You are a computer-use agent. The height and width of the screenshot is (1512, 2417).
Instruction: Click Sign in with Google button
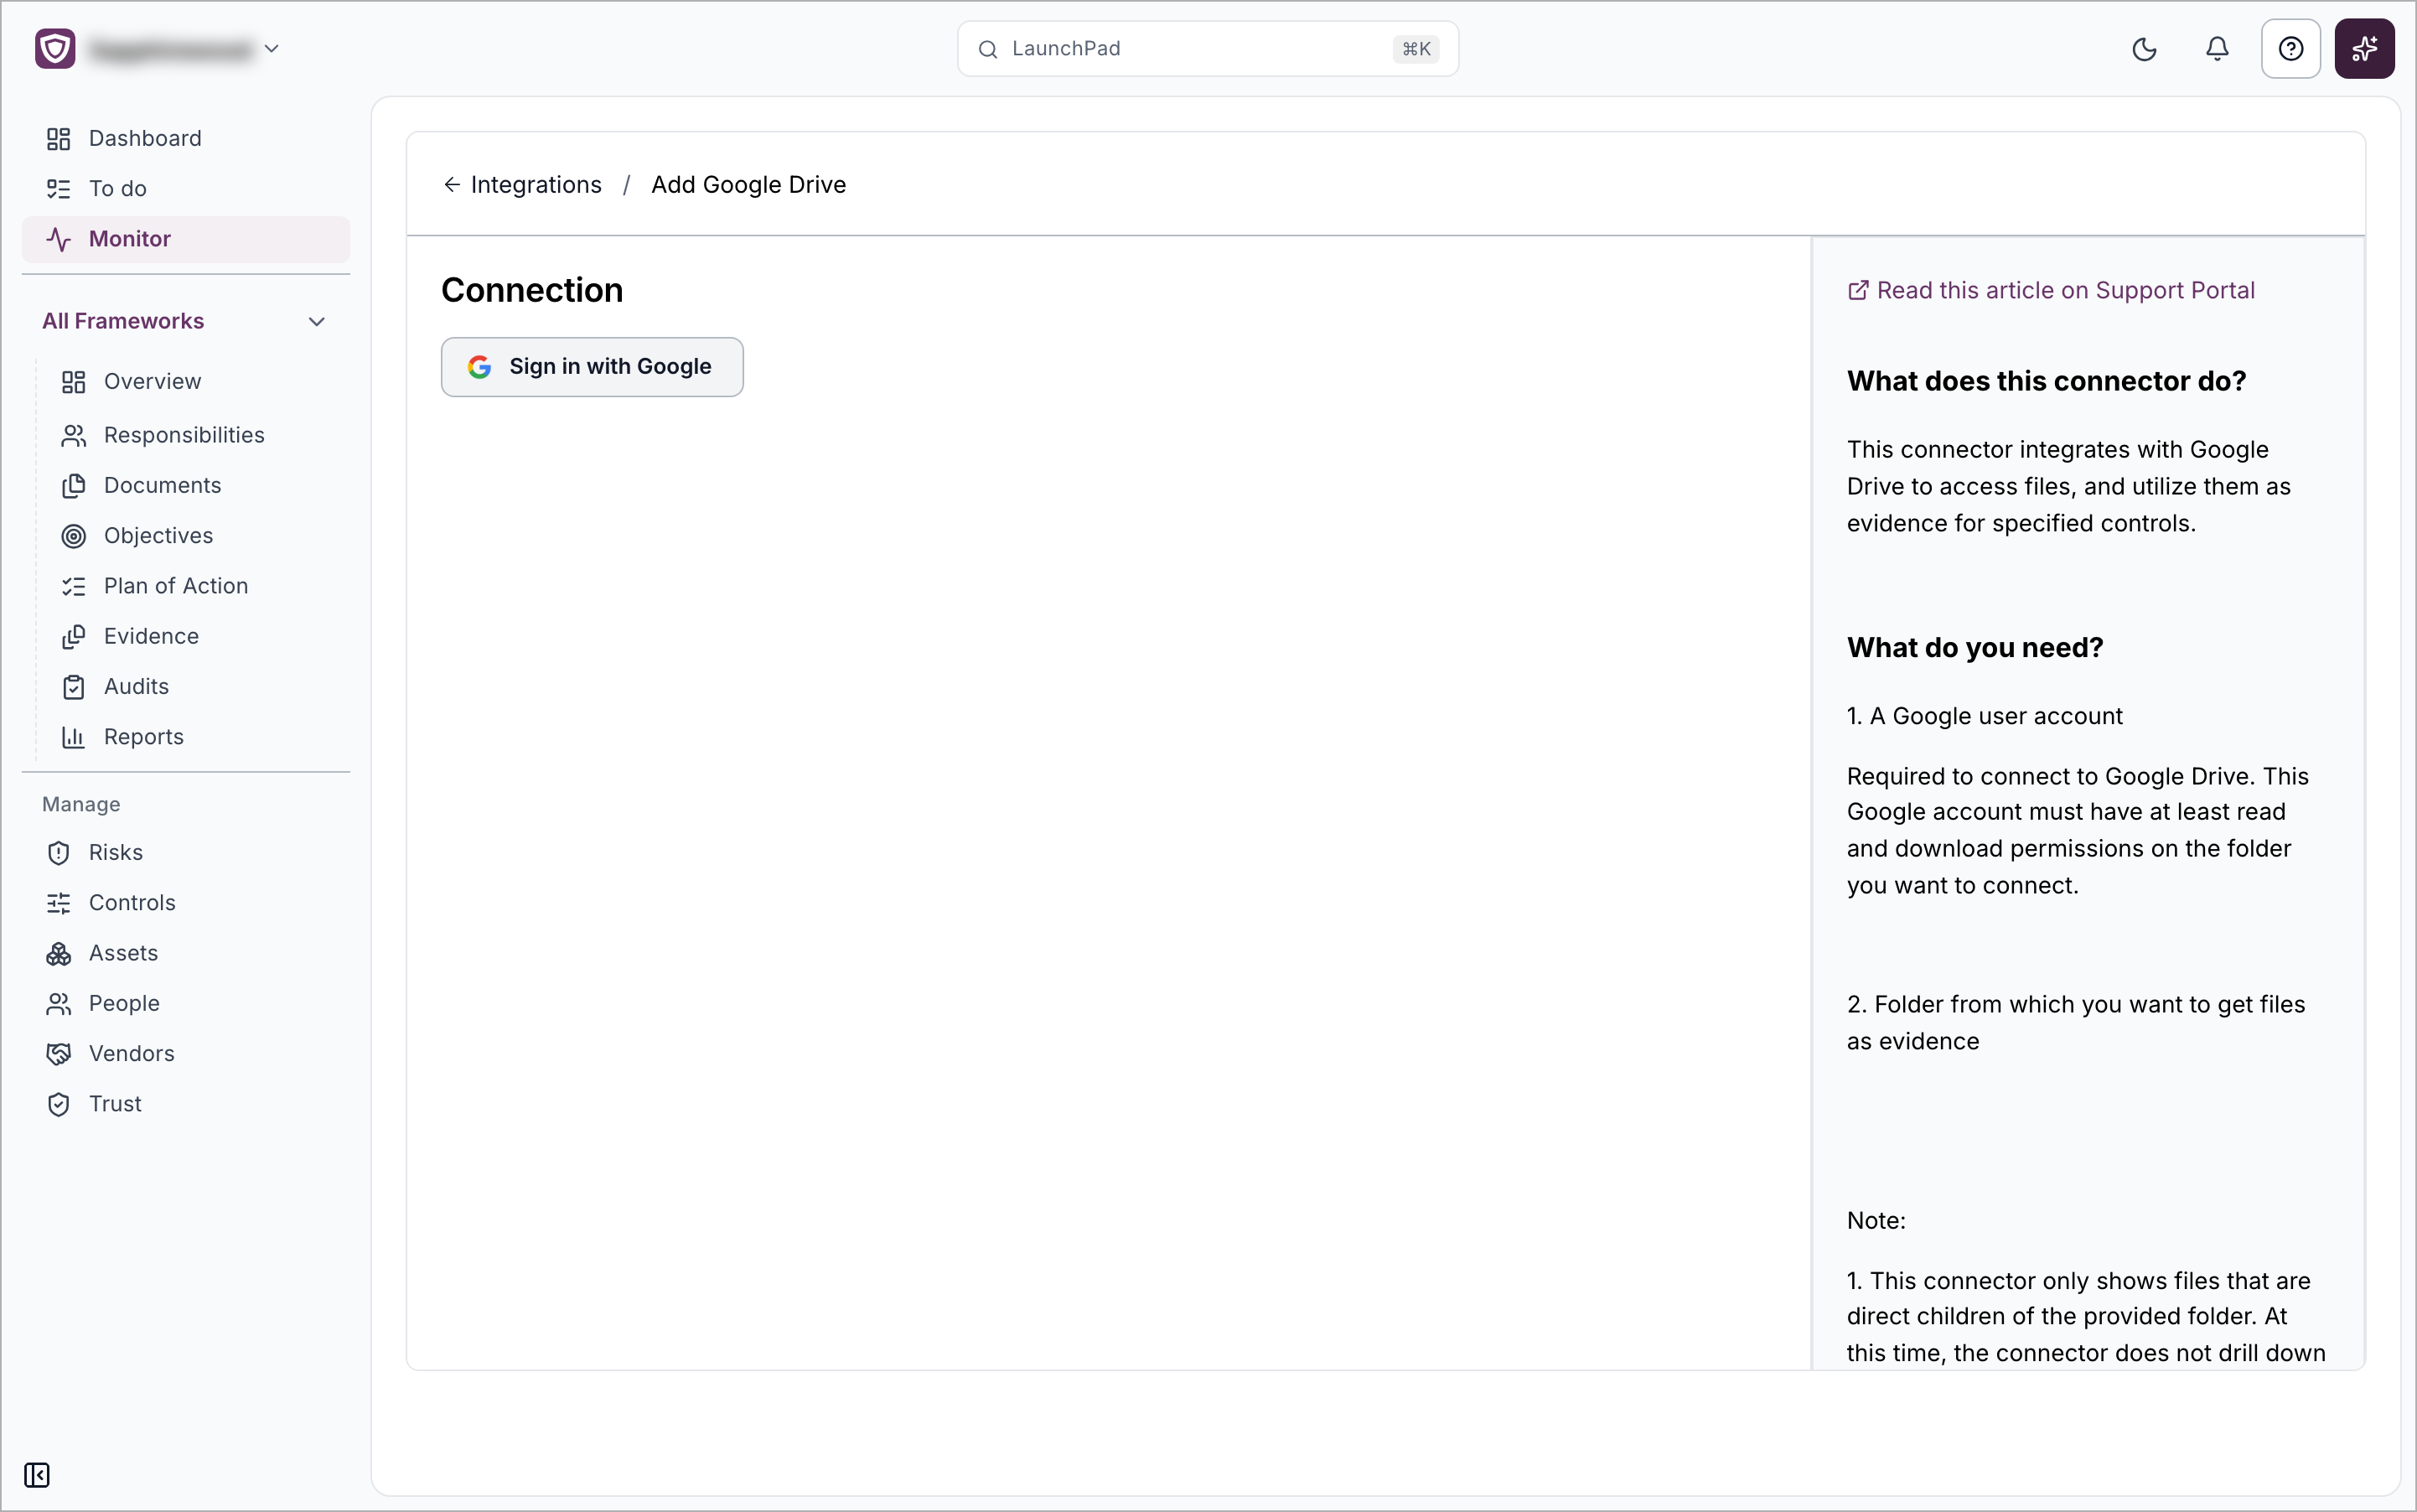592,367
